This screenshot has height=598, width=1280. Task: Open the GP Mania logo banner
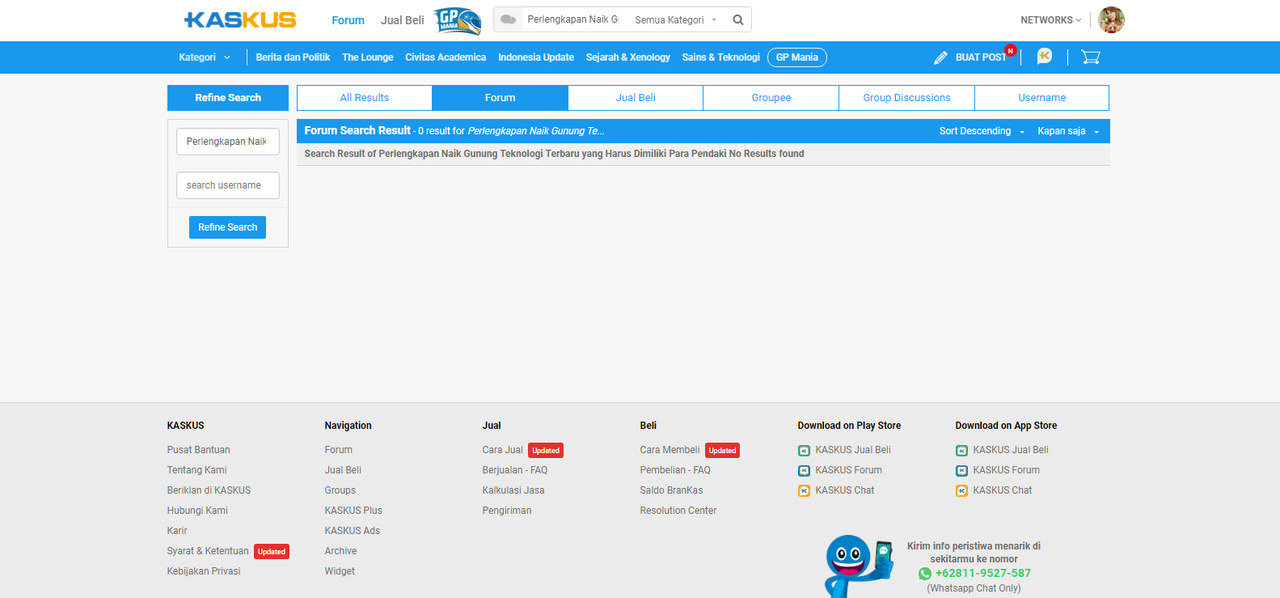click(457, 20)
